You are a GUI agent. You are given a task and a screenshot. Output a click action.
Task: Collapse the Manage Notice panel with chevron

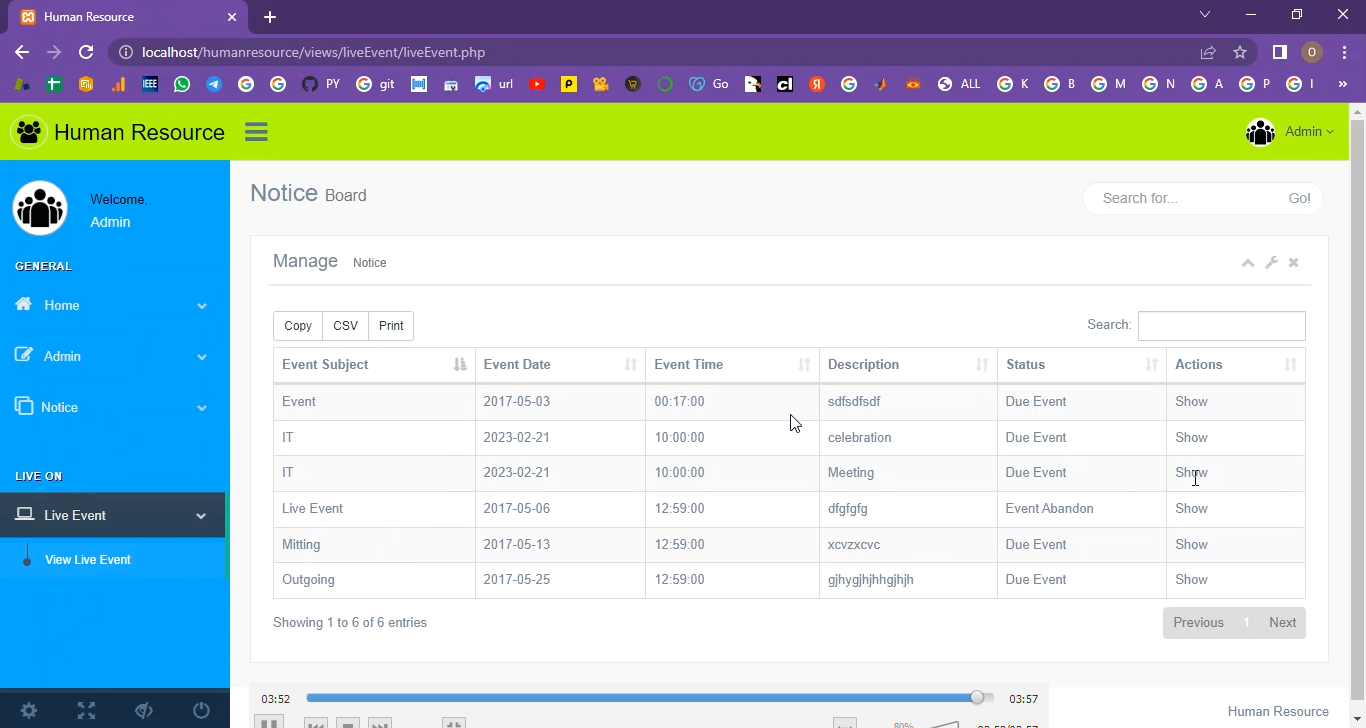pyautogui.click(x=1247, y=262)
